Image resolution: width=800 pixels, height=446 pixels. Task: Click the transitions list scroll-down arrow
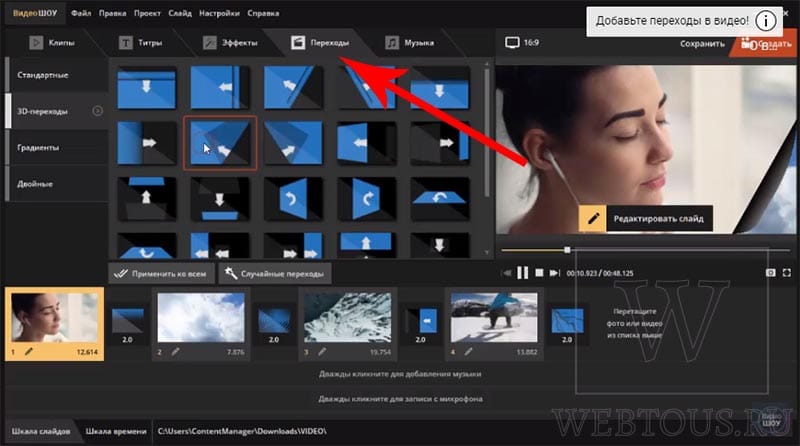point(486,252)
